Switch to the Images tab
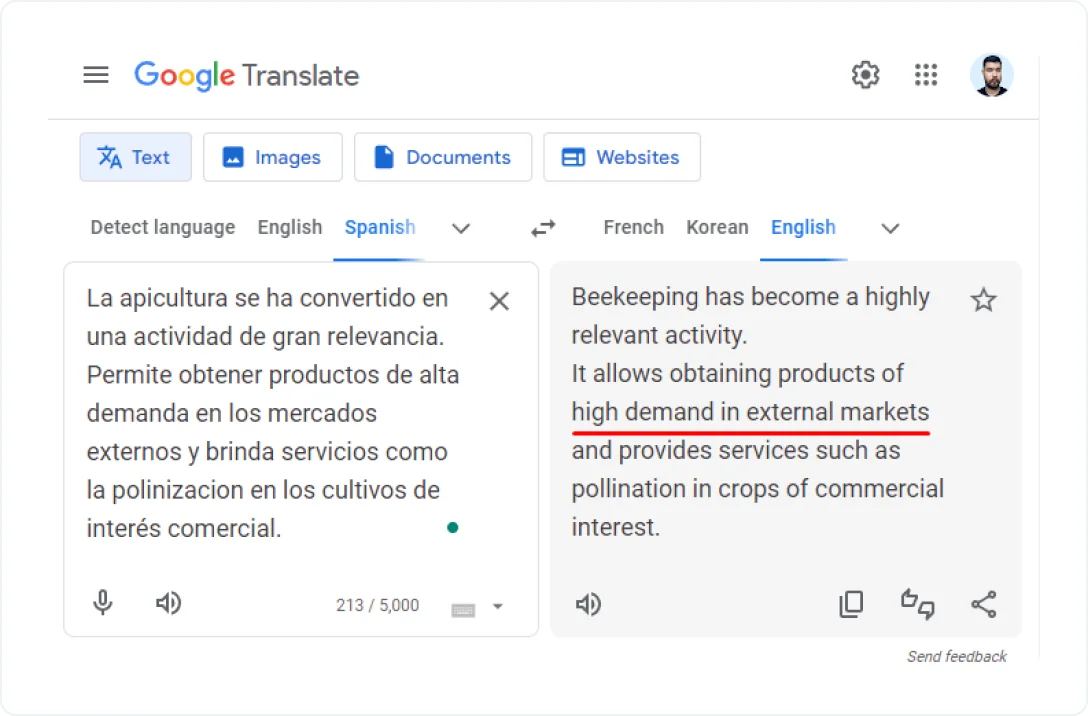This screenshot has width=1088, height=716. pos(272,157)
